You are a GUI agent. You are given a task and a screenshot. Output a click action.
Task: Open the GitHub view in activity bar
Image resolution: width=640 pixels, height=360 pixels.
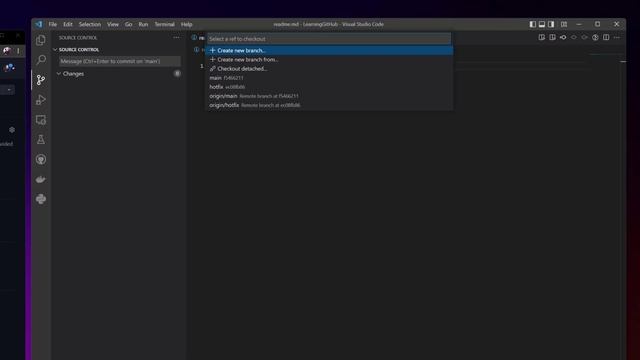(x=41, y=160)
